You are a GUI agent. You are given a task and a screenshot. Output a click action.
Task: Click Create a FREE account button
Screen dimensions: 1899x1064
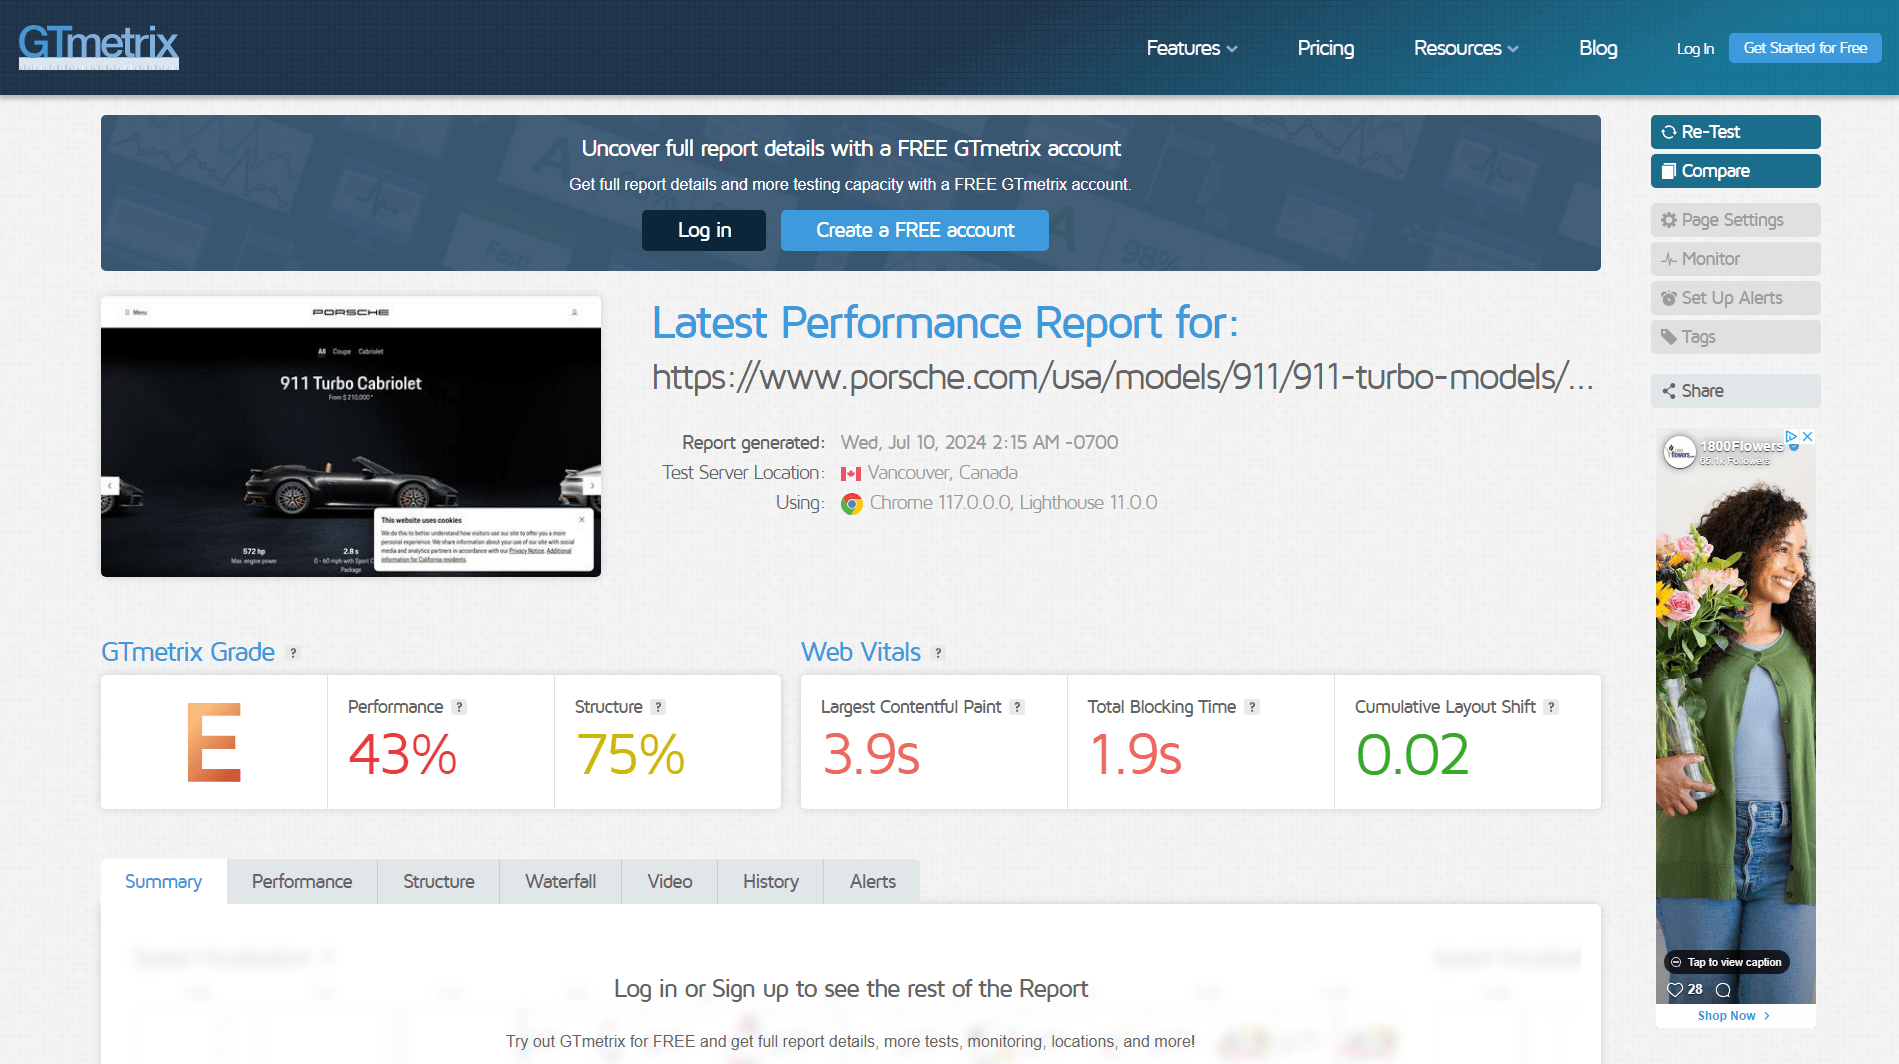pyautogui.click(x=915, y=230)
